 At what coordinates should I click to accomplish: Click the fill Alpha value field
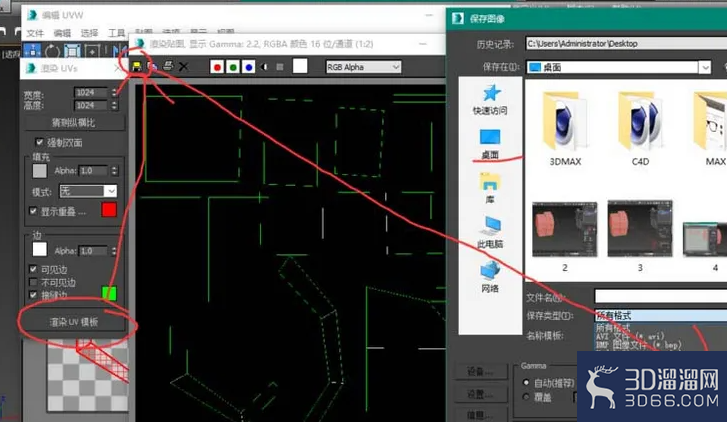click(94, 171)
